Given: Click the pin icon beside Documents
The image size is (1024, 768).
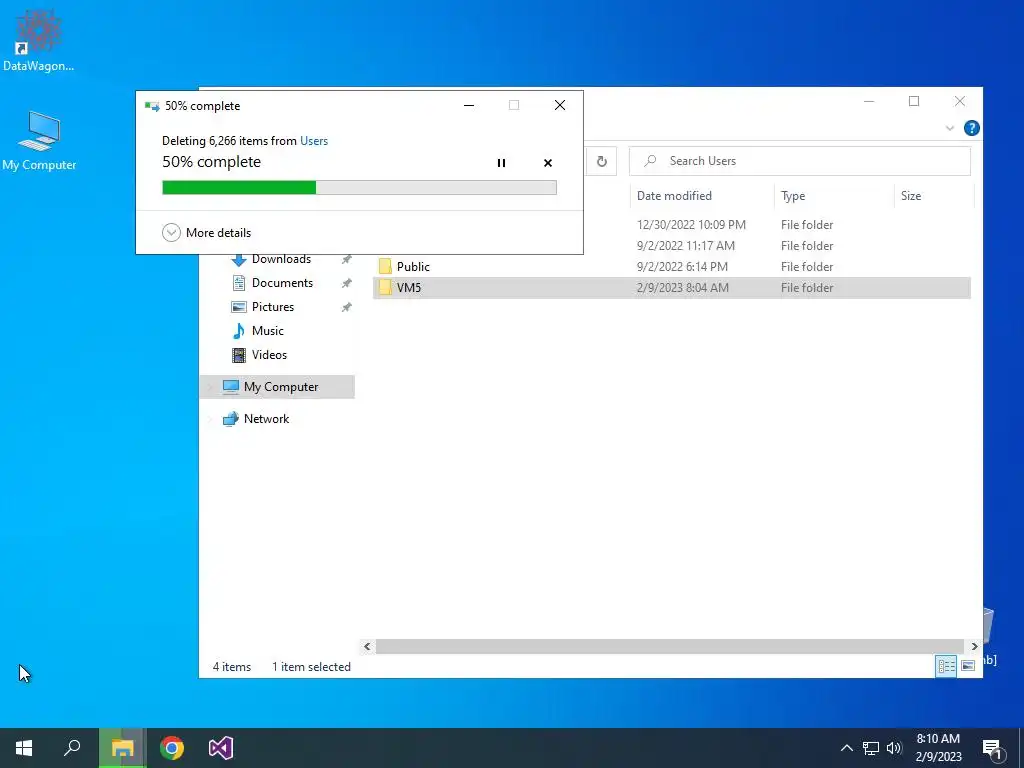Looking at the screenshot, I should 346,283.
